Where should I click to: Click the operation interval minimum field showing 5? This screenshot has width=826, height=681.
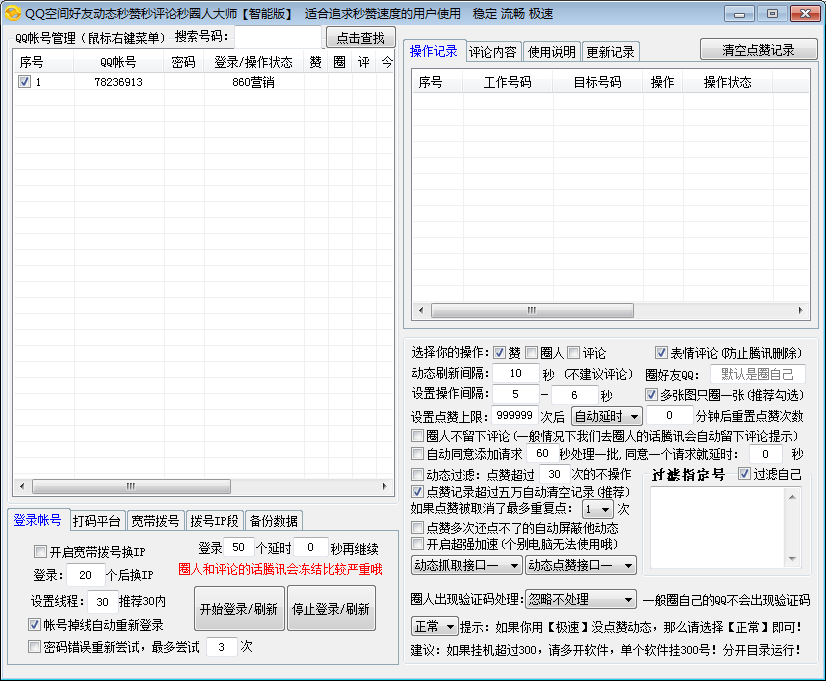[516, 394]
